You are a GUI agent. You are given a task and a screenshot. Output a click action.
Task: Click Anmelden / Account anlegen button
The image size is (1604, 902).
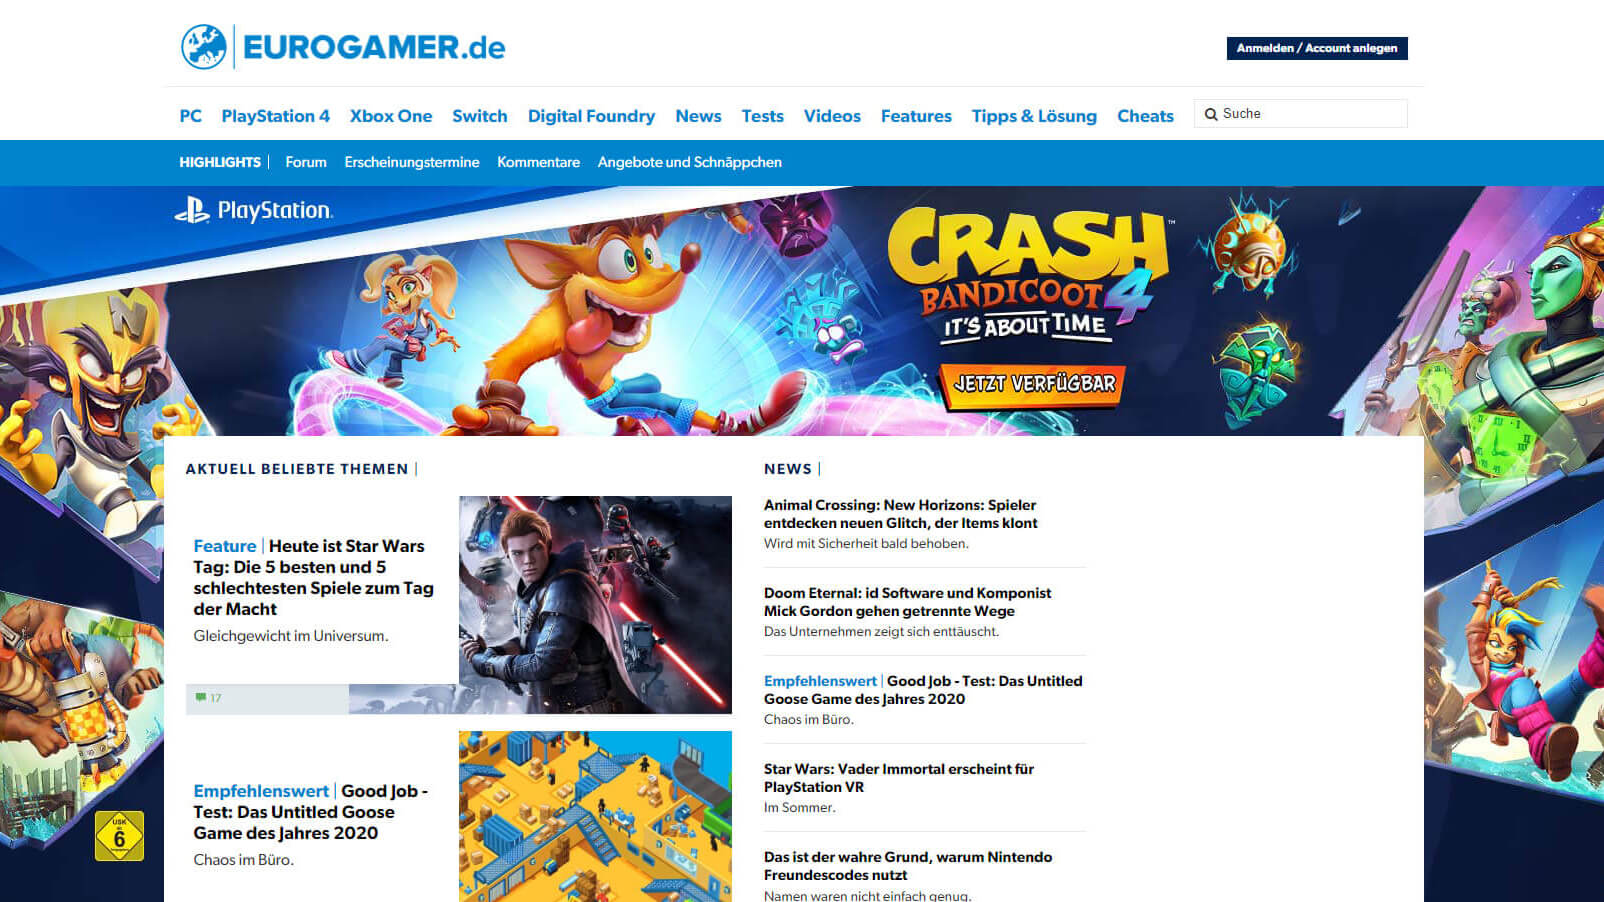[1316, 48]
